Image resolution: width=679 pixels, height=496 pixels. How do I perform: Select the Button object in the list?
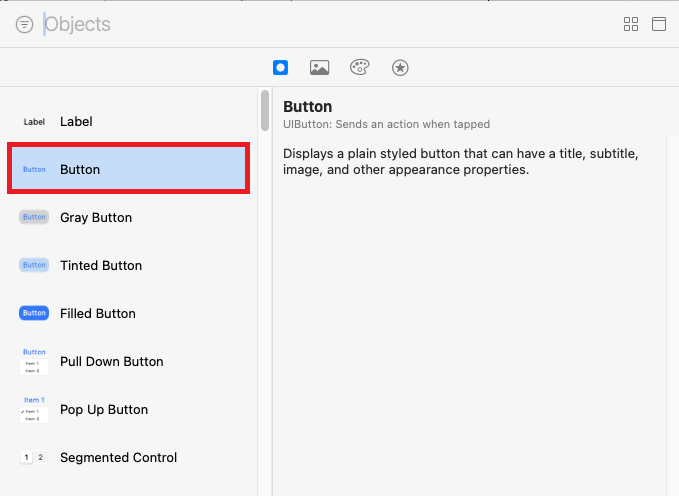pyautogui.click(x=128, y=169)
